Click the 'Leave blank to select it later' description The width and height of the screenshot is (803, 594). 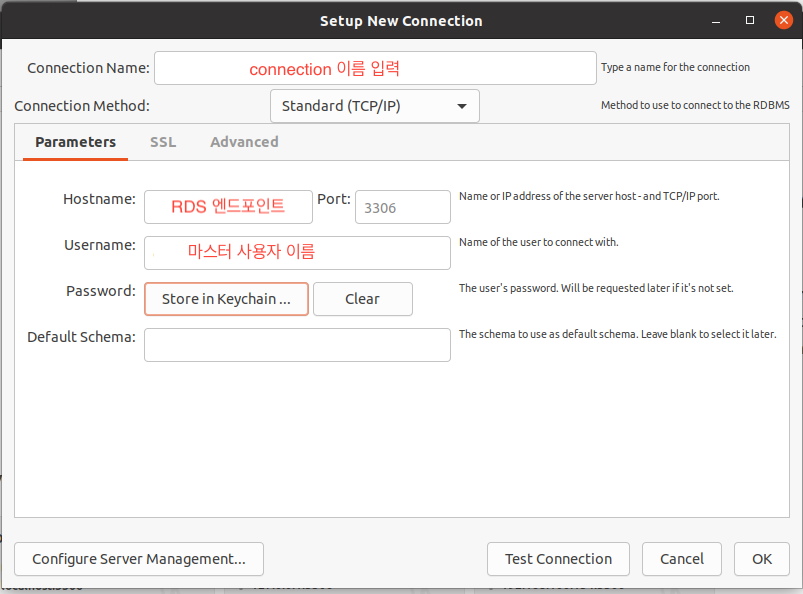[x=618, y=334]
